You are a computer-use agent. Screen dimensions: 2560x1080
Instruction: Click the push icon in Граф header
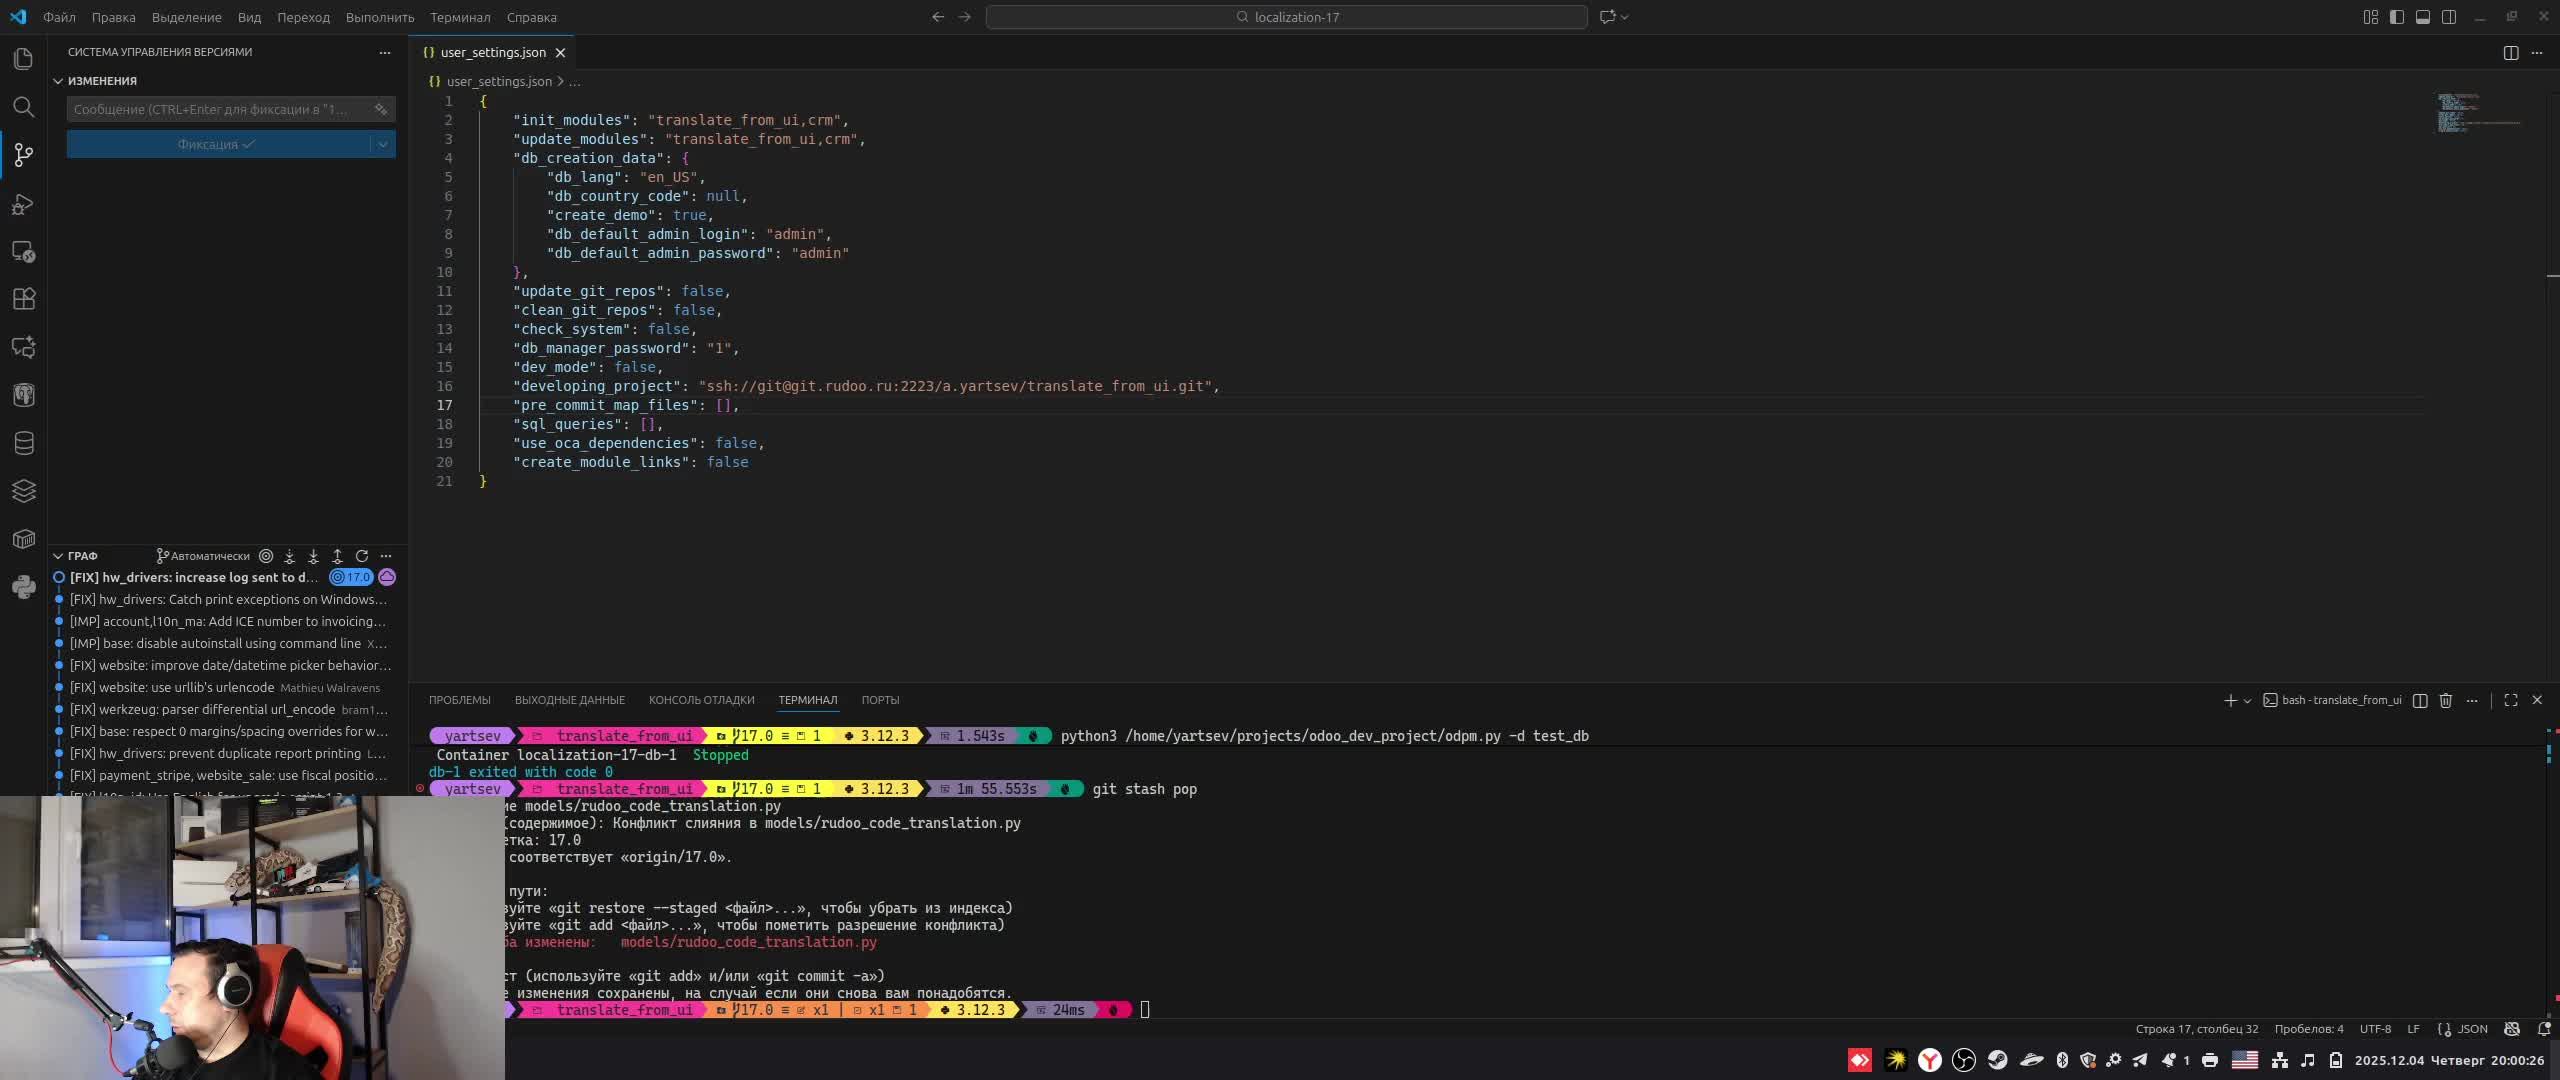[337, 556]
